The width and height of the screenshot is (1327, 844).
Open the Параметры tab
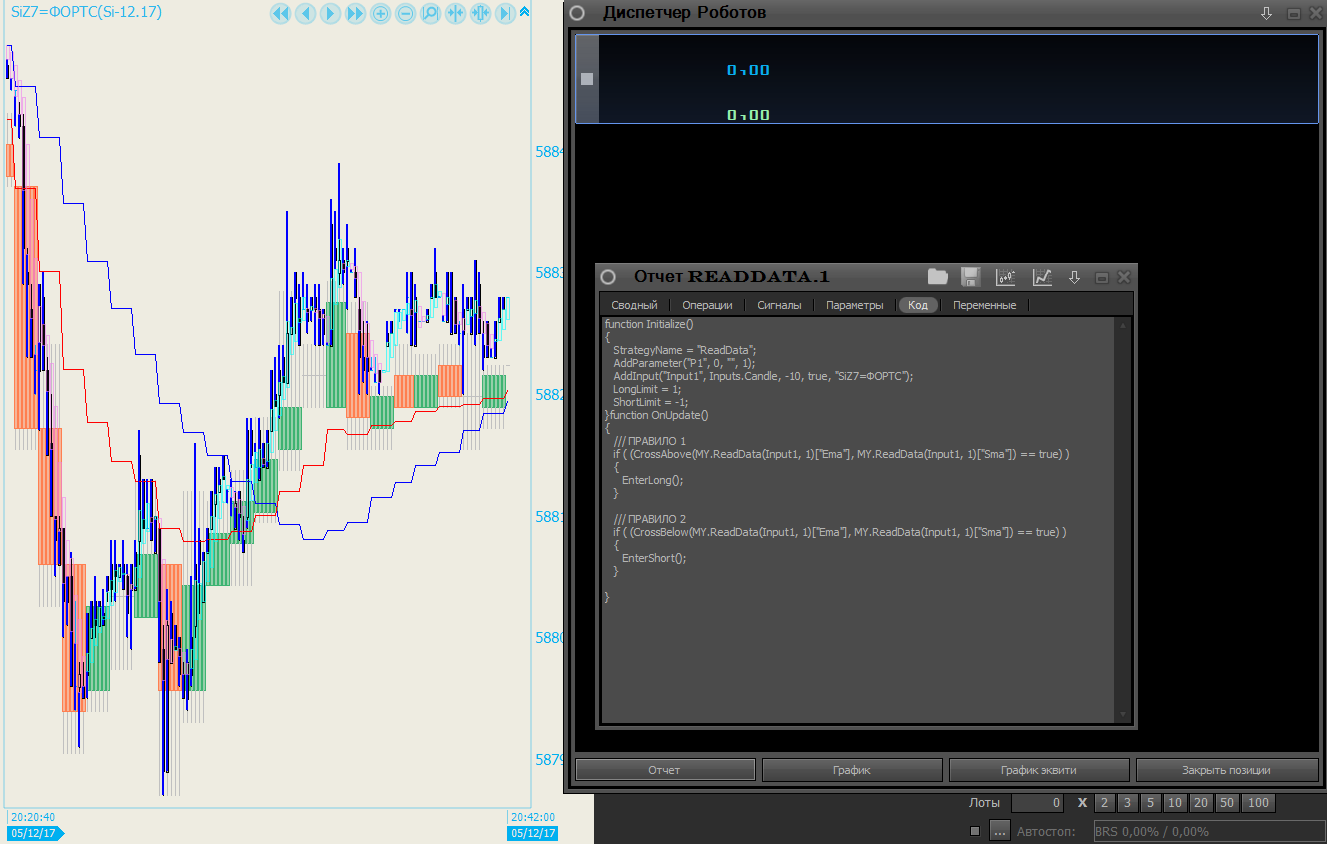click(854, 305)
